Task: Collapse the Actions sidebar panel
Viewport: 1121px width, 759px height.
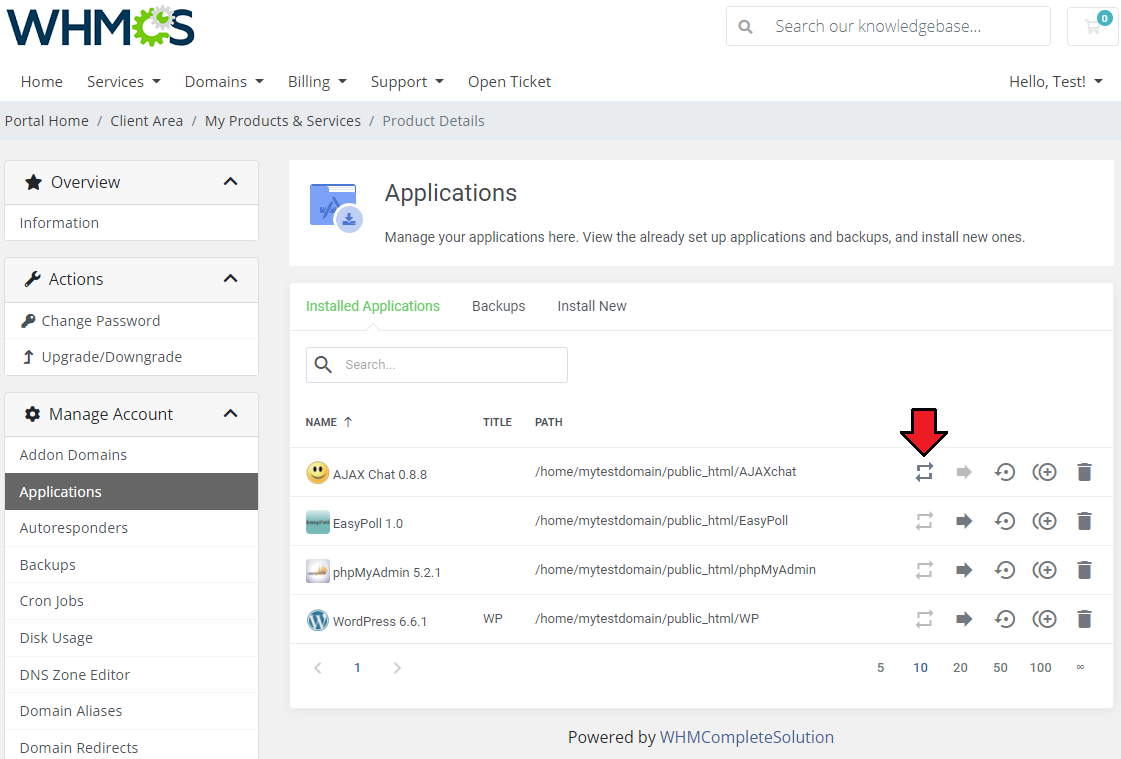Action: (x=230, y=279)
